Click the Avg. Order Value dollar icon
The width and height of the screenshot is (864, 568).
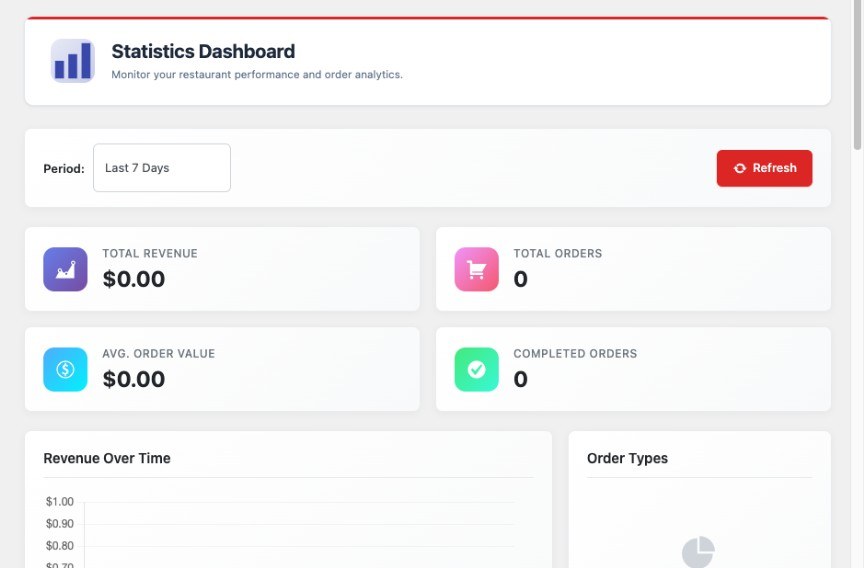[x=66, y=370]
